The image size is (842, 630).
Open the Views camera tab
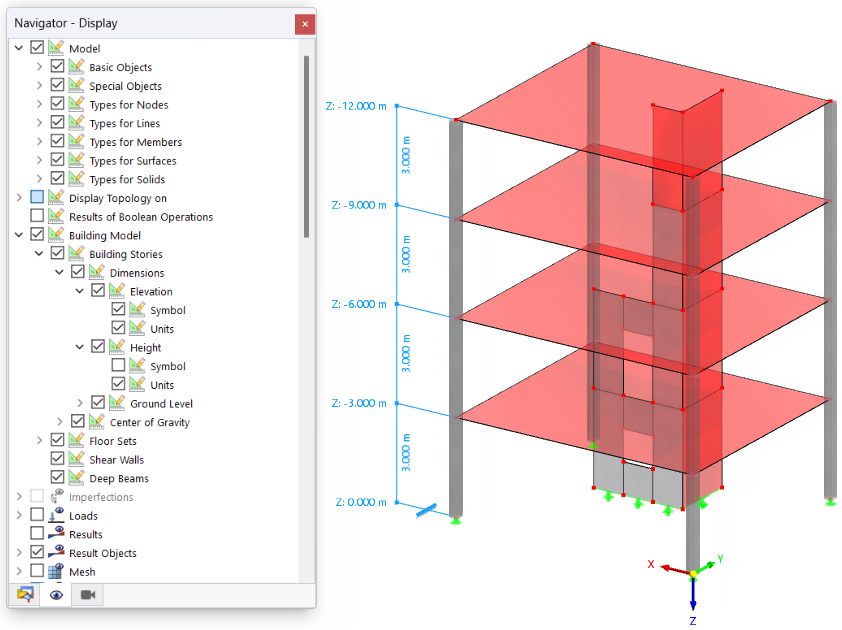(x=88, y=595)
